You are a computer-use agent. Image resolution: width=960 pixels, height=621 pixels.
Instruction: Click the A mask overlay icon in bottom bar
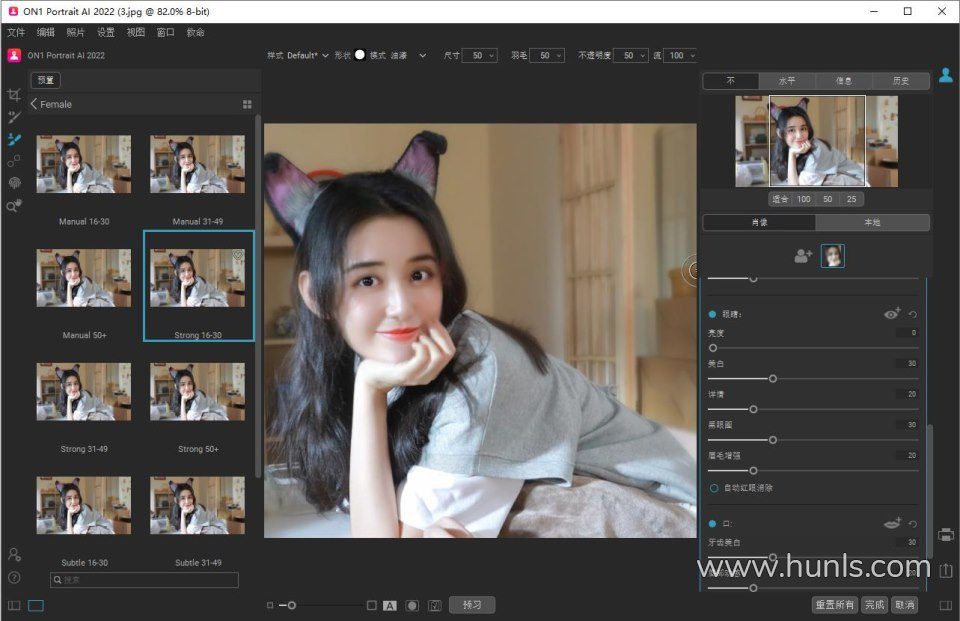[389, 606]
